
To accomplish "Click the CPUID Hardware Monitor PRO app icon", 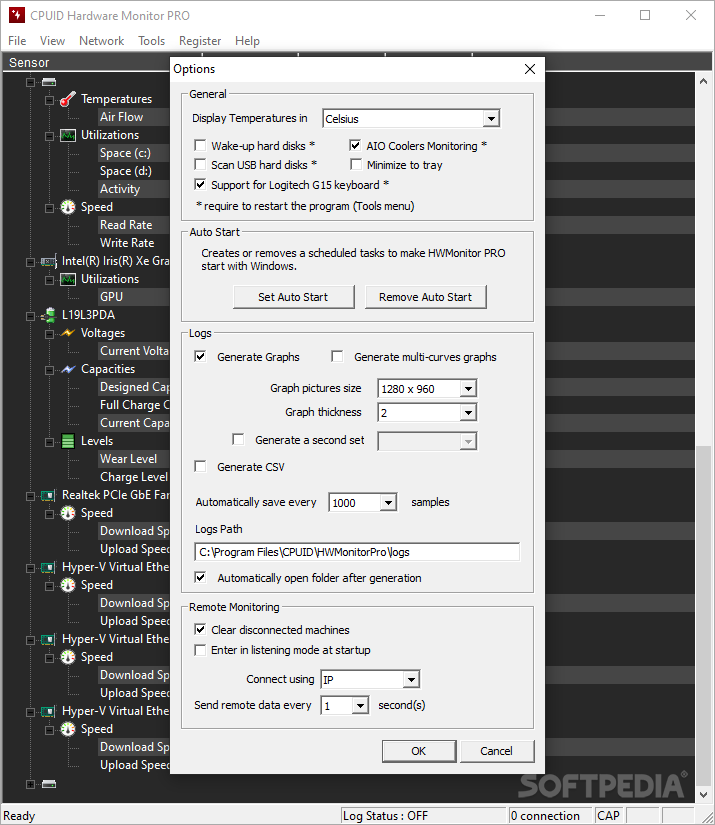I will tap(16, 15).
